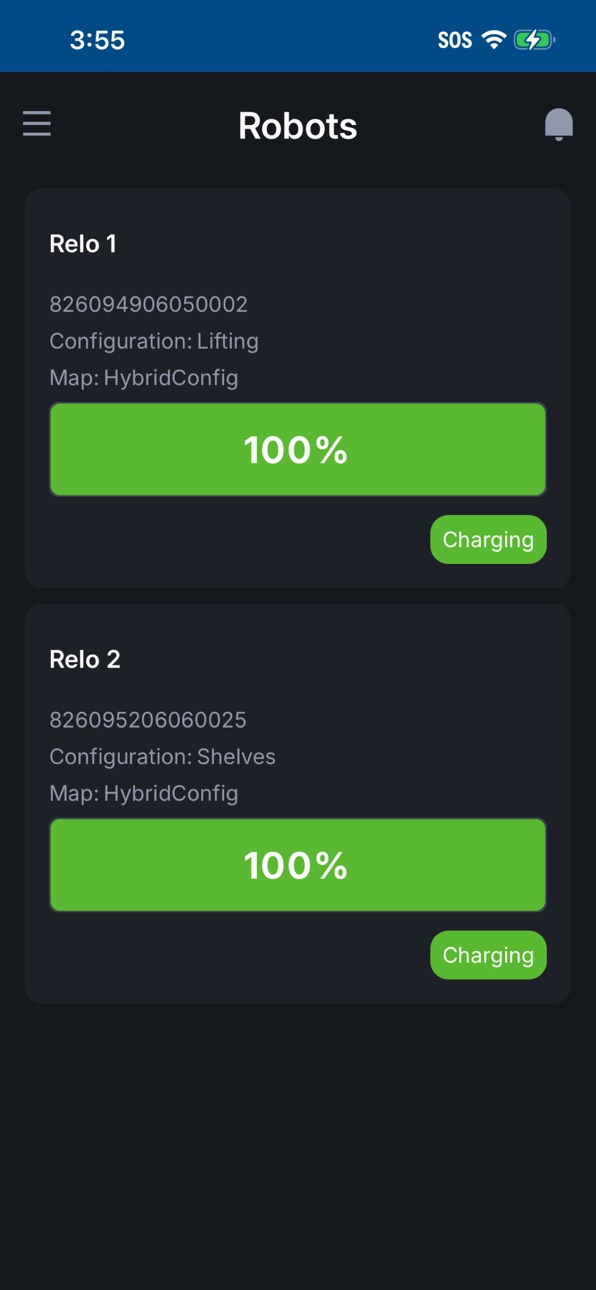Tap the 3:55 clock in status bar
The width and height of the screenshot is (596, 1290).
point(97,40)
